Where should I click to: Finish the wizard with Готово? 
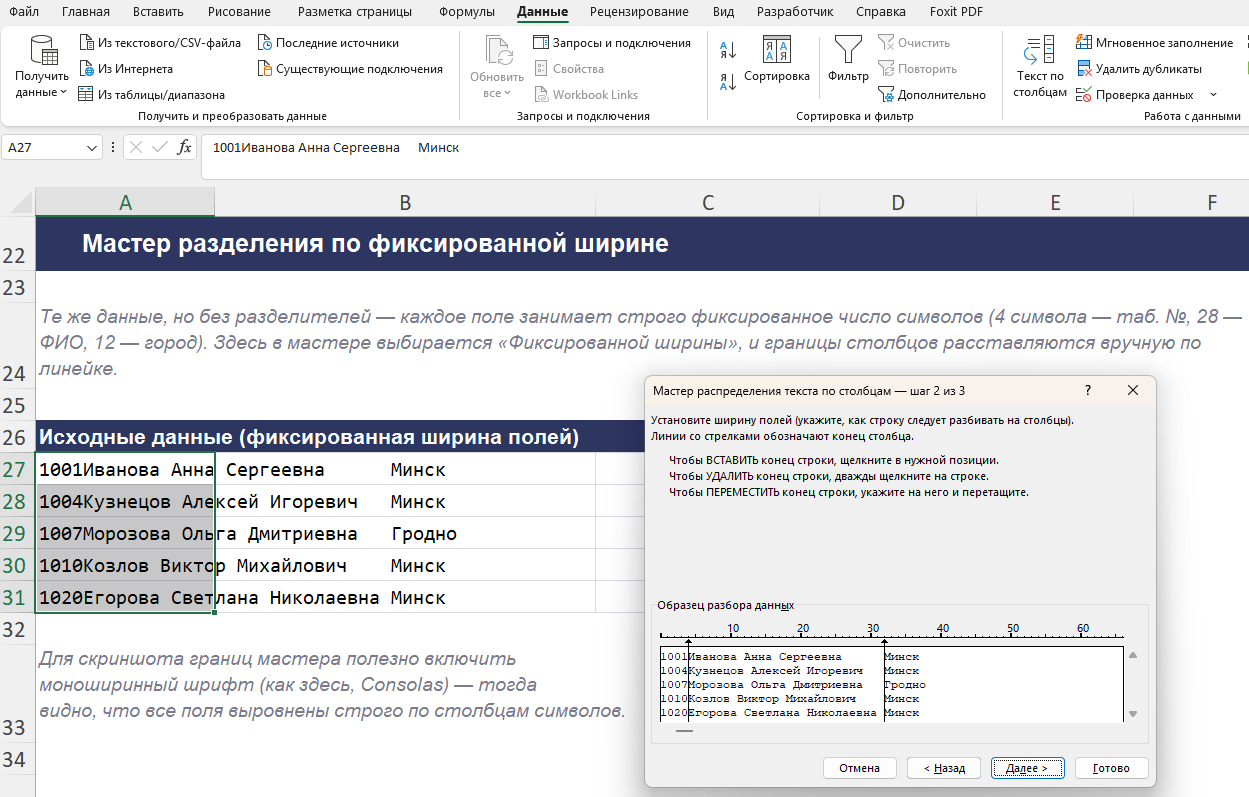tap(1111, 768)
